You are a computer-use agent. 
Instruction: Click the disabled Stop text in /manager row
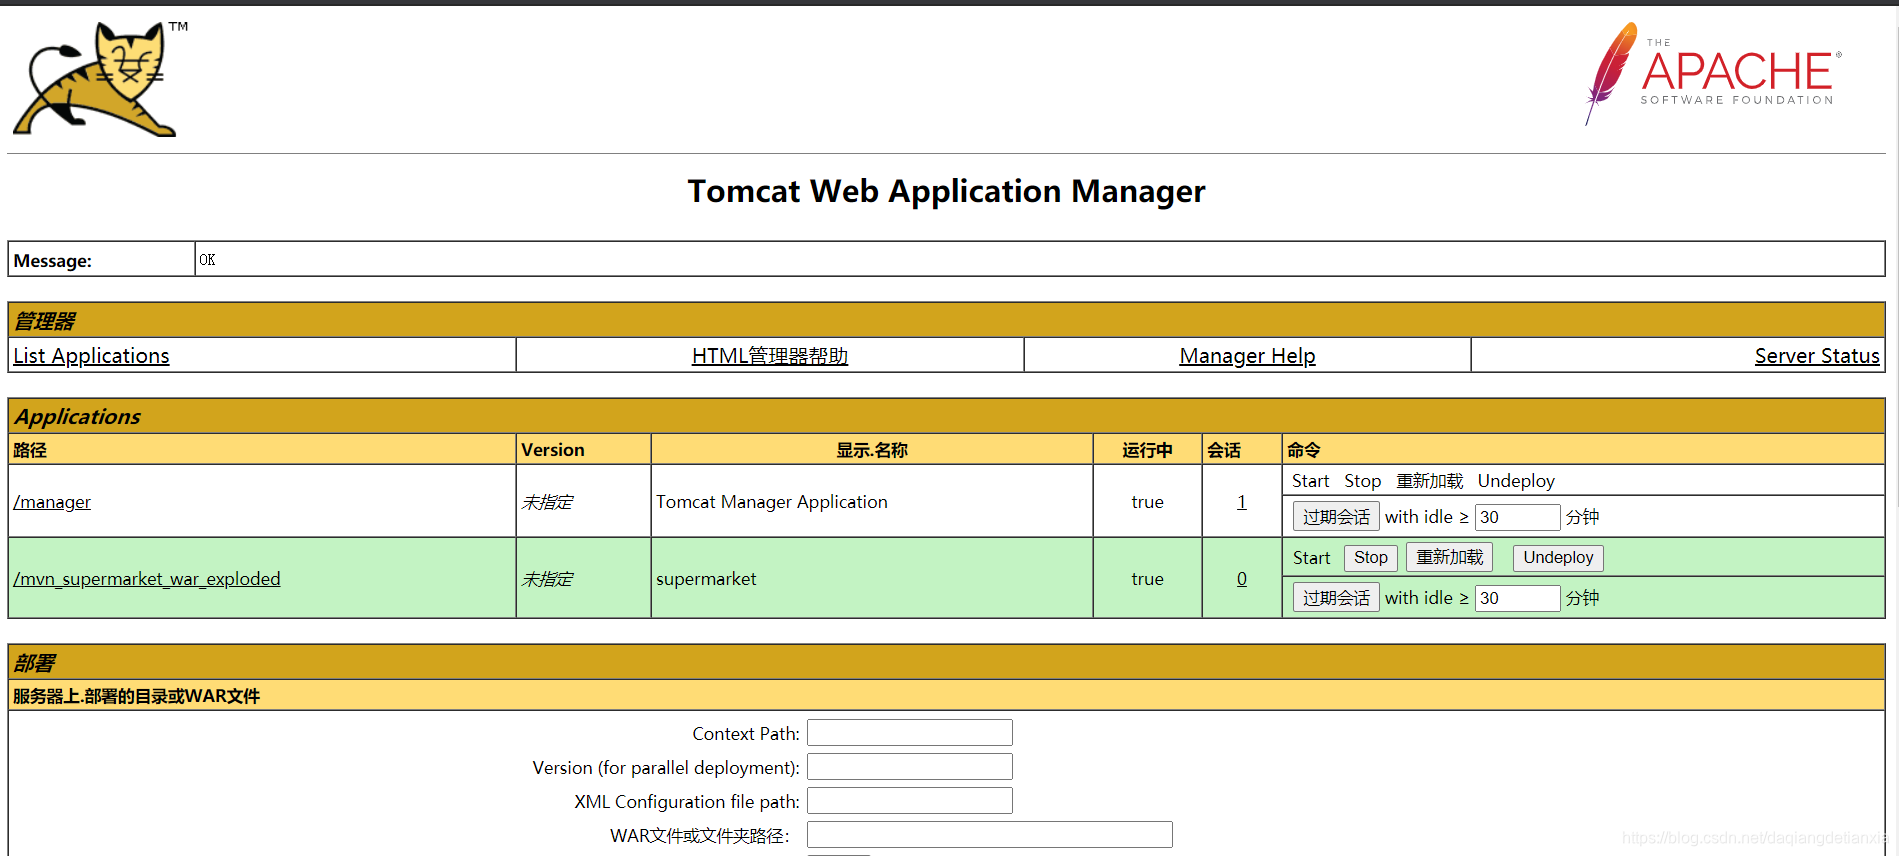coord(1362,481)
